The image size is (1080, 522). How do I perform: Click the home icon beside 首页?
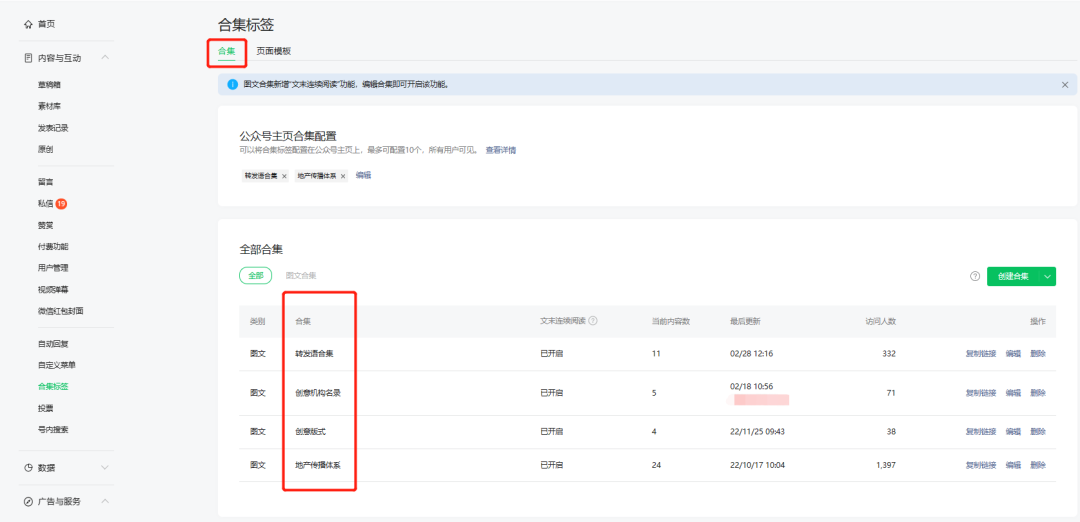pos(28,23)
